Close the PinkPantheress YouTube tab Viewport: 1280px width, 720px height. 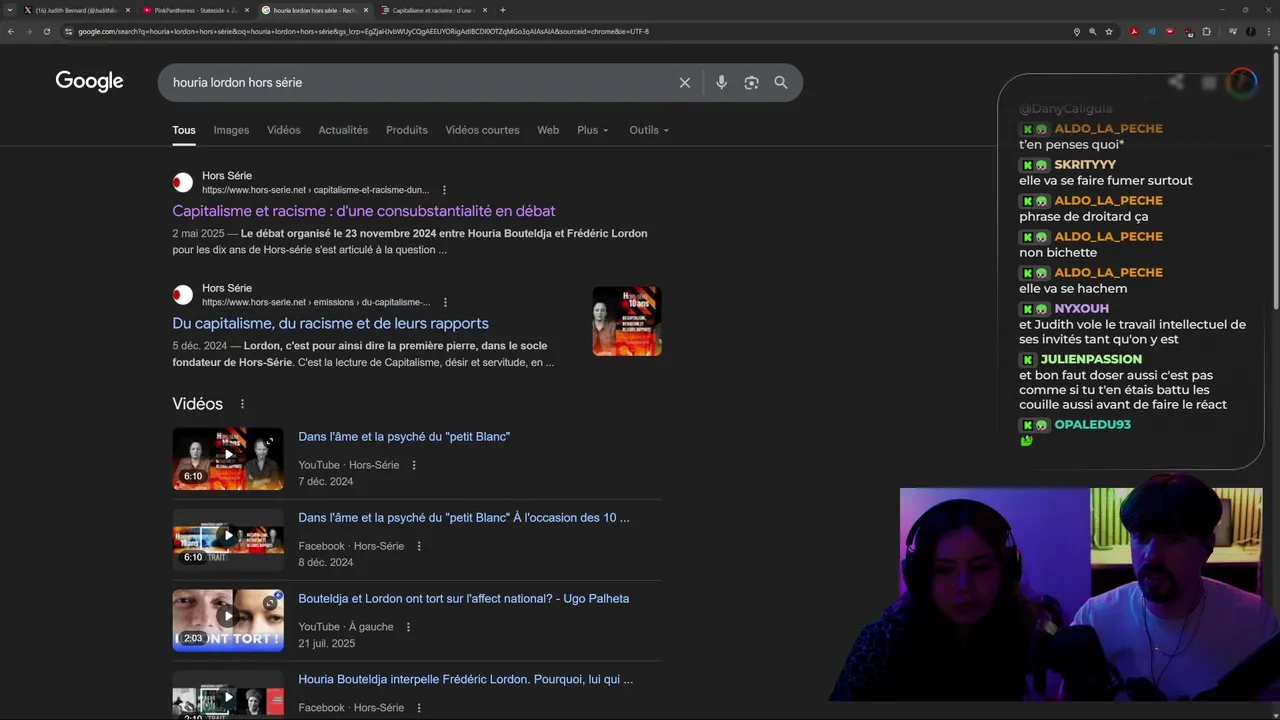[247, 10]
